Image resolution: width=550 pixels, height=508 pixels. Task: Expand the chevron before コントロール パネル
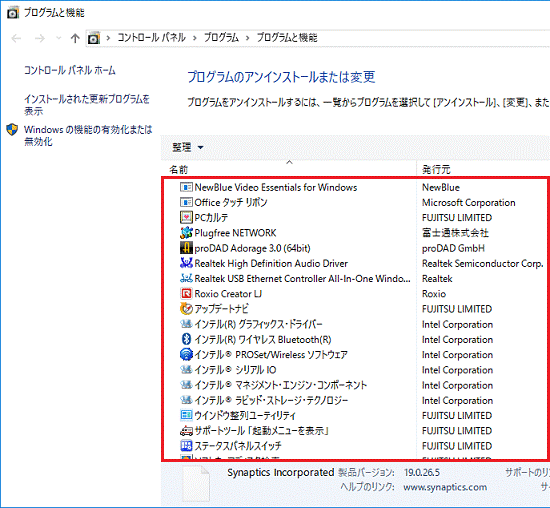point(108,38)
